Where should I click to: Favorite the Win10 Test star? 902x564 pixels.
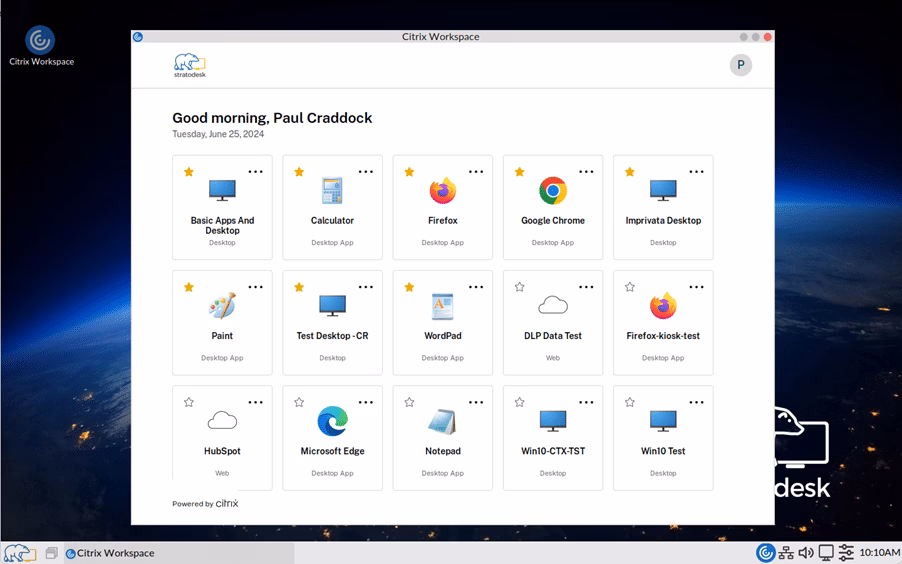(x=630, y=402)
